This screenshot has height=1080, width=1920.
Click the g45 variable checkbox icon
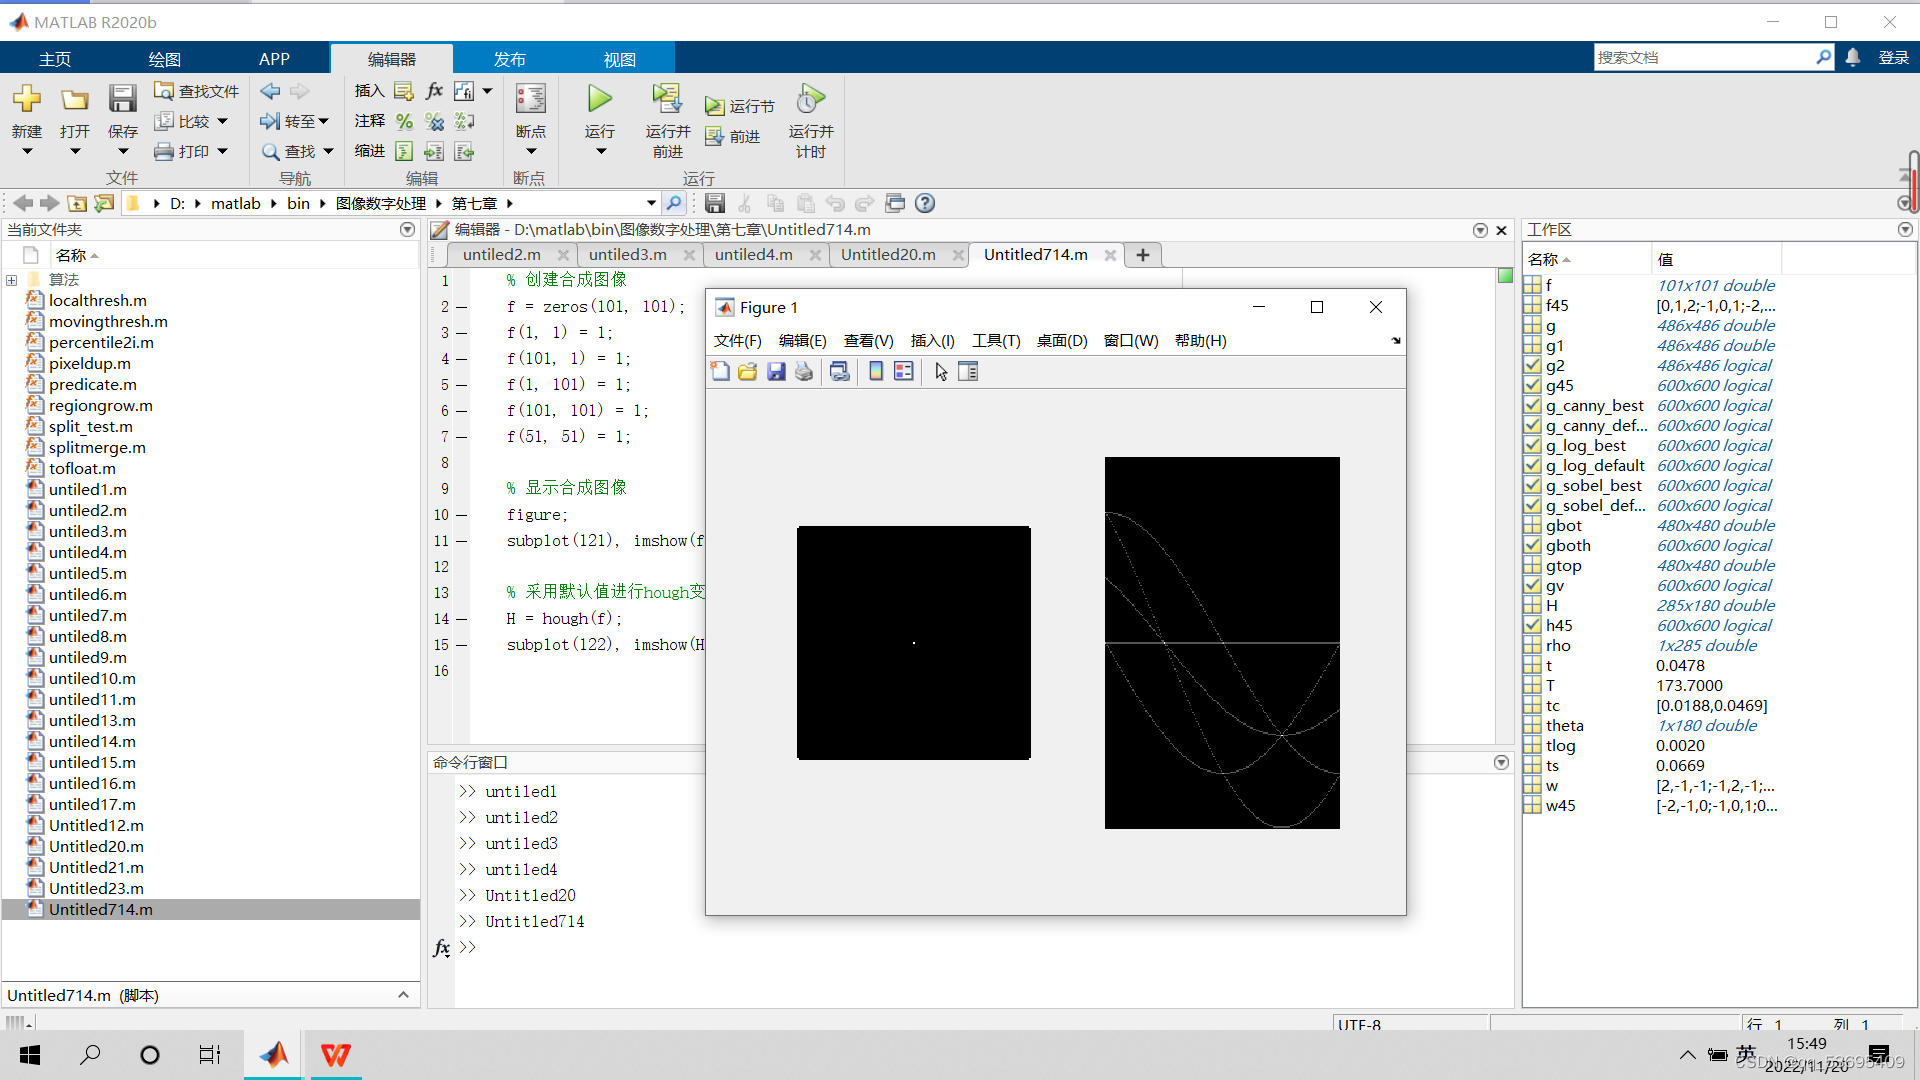click(x=1532, y=386)
